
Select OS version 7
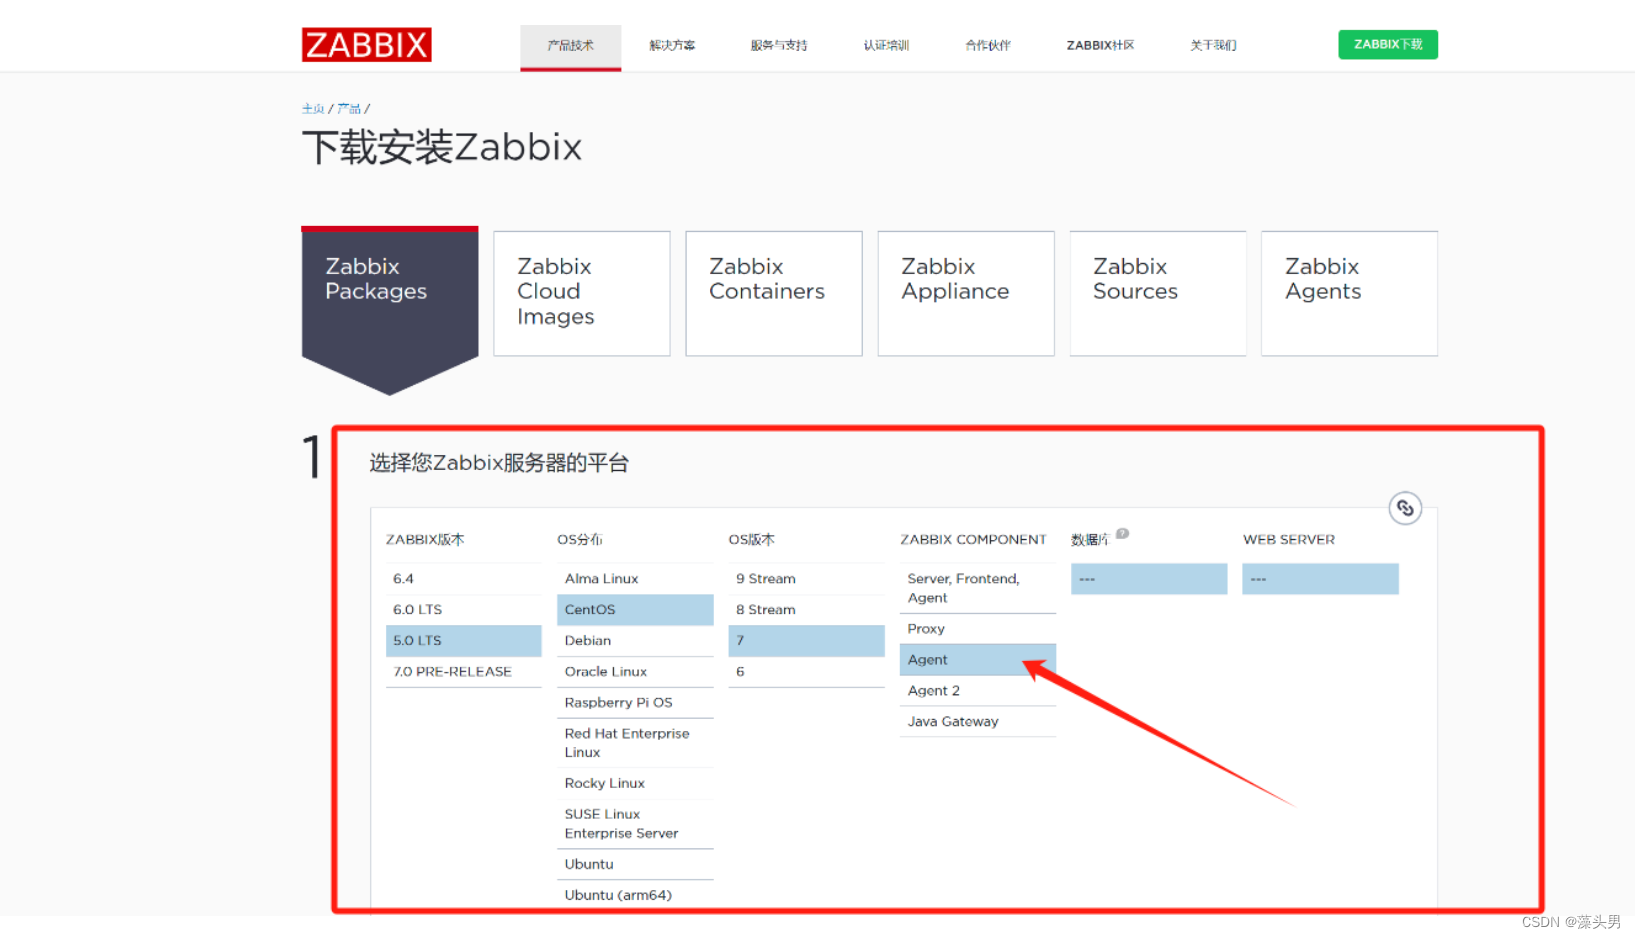(x=806, y=641)
